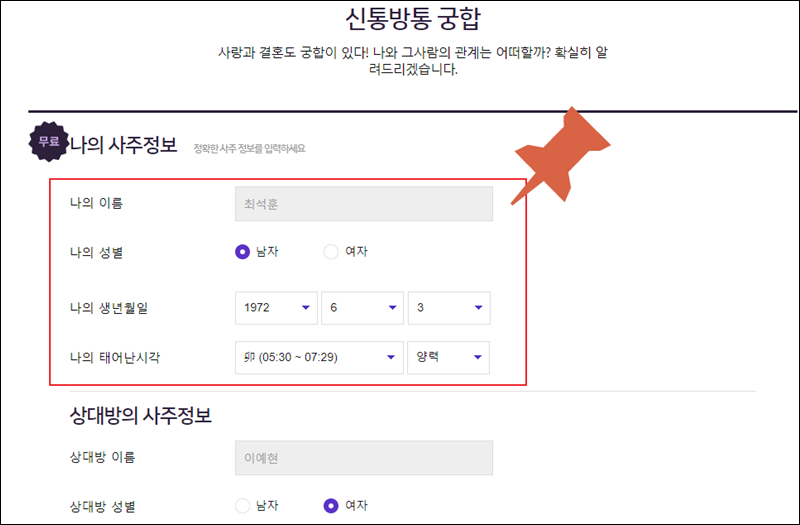
Task: Click the 나의 이름 label
Action: [x=96, y=203]
